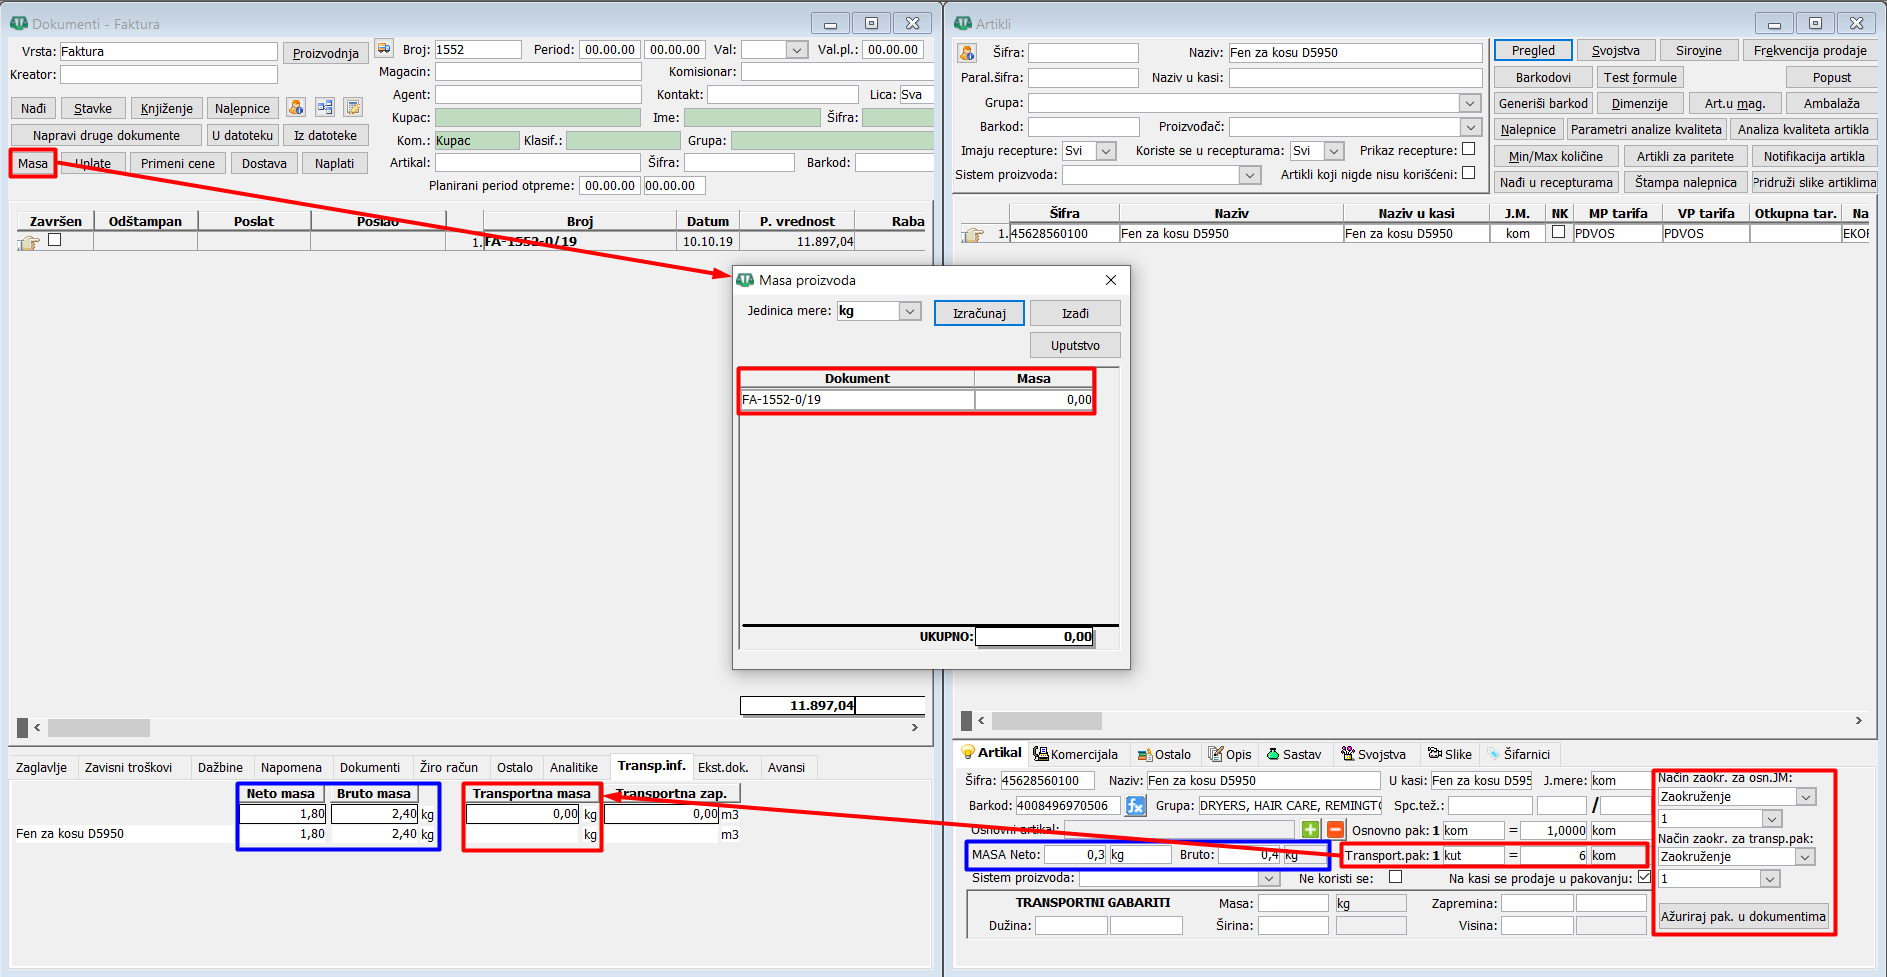Open the Zavisni troškovi tab
This screenshot has width=1887, height=977.
point(128,767)
